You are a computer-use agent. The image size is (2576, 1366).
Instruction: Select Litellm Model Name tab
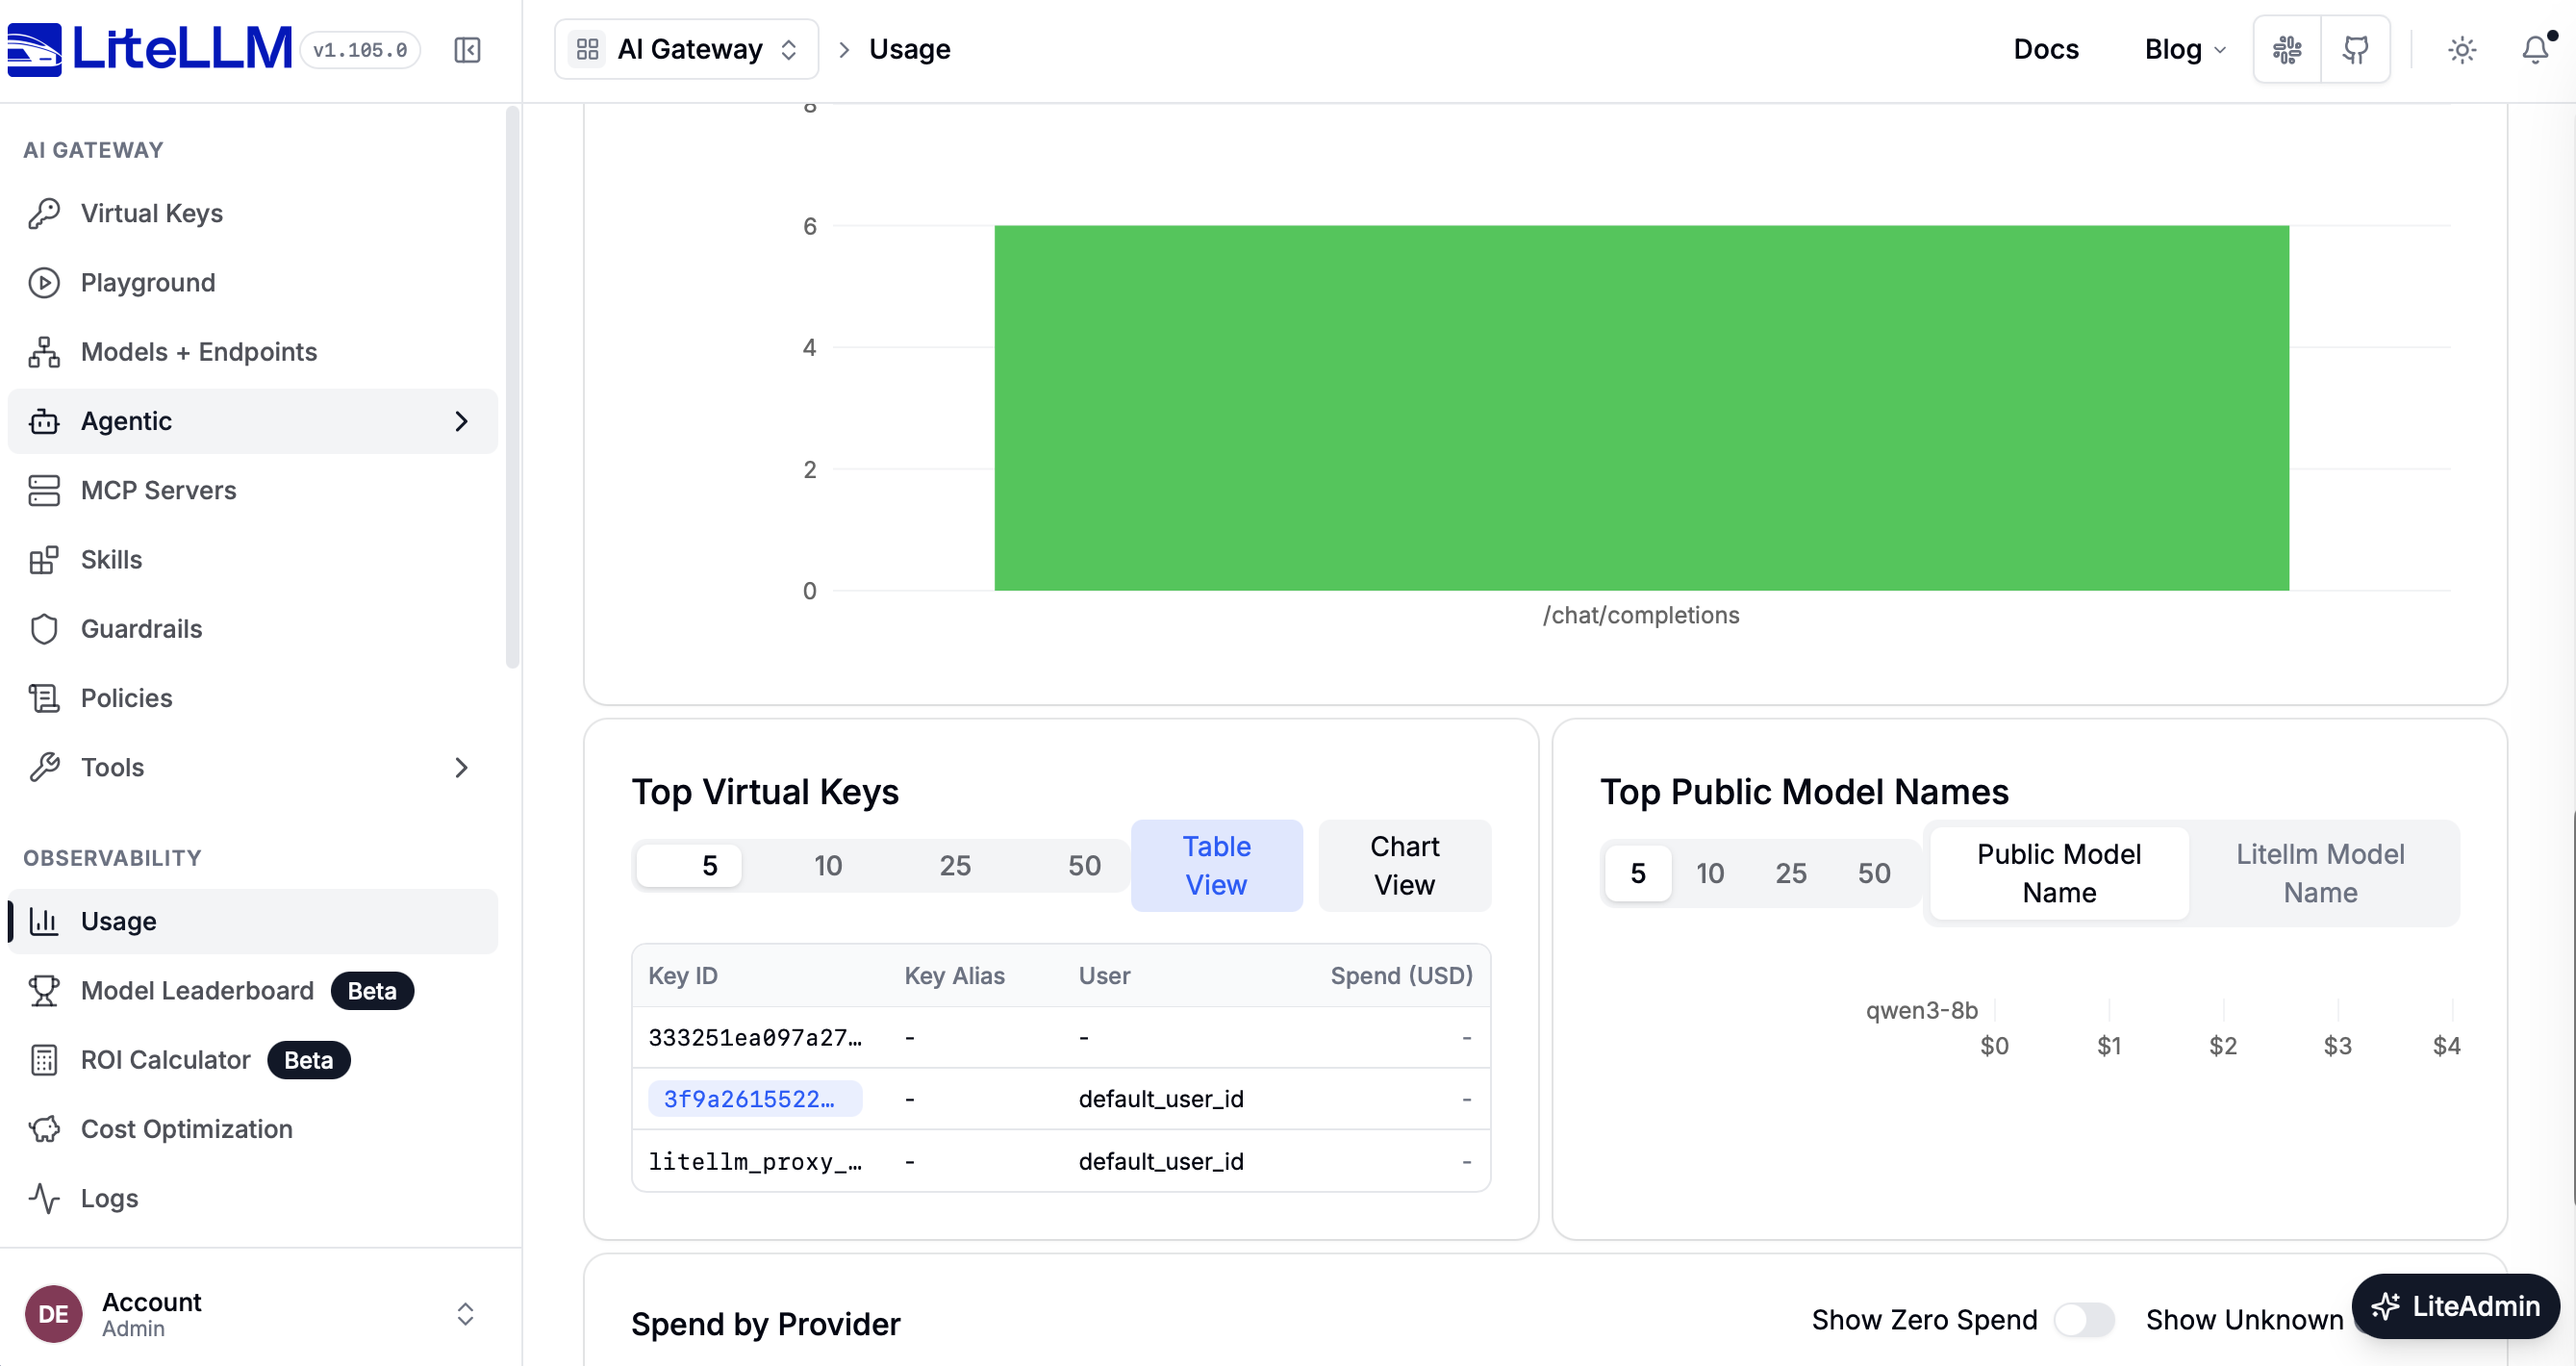coord(2320,873)
